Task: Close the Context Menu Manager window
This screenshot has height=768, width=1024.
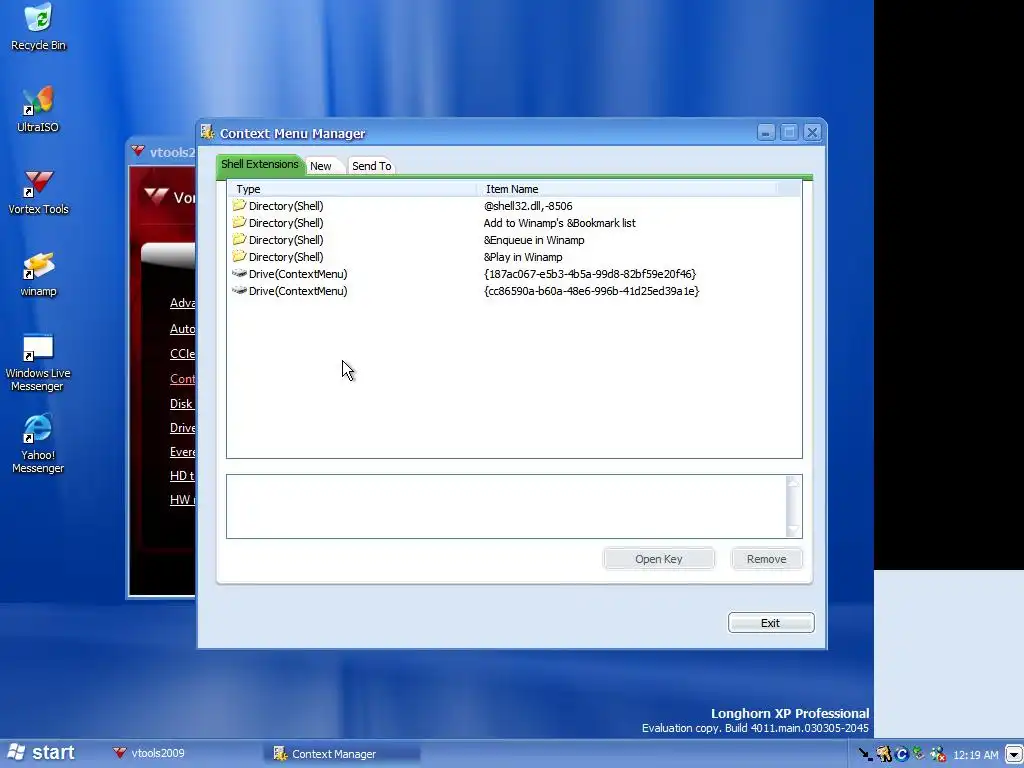Action: 812,133
